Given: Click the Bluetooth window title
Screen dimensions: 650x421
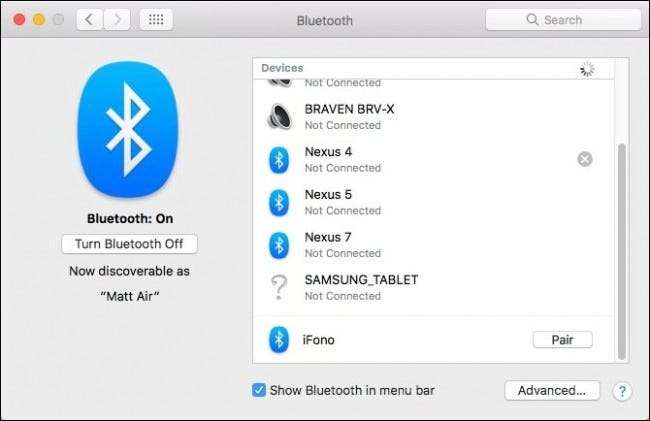Looking at the screenshot, I should (x=325, y=20).
